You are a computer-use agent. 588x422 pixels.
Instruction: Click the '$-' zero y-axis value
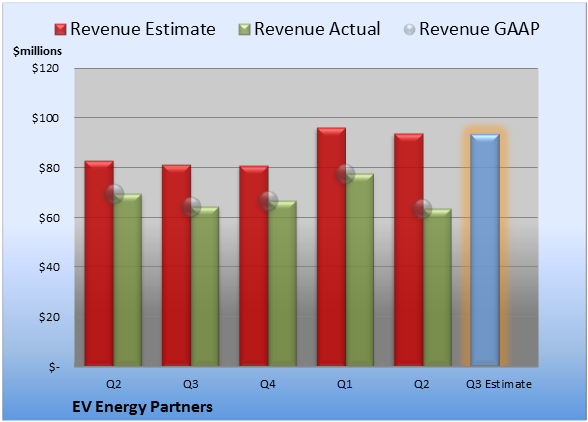[x=54, y=367]
